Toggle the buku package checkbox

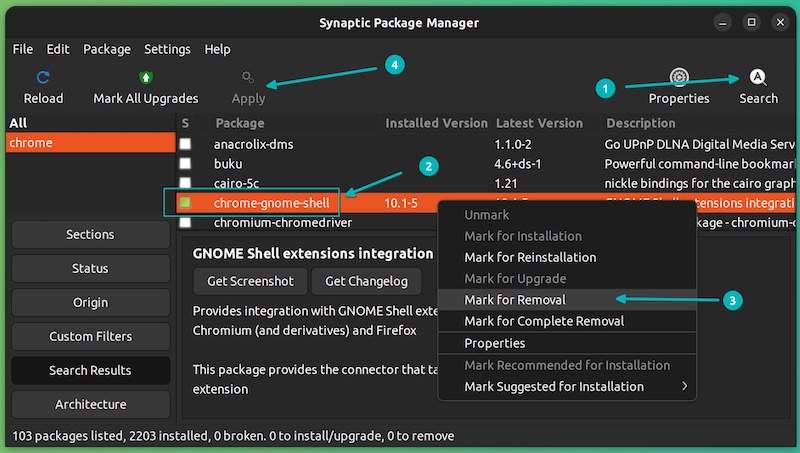click(x=185, y=164)
